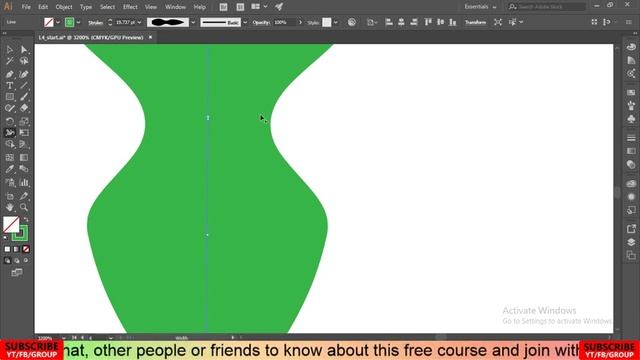Viewport: 640px width, 360px height.
Task: Pick the Eraser tool
Action: [24, 109]
